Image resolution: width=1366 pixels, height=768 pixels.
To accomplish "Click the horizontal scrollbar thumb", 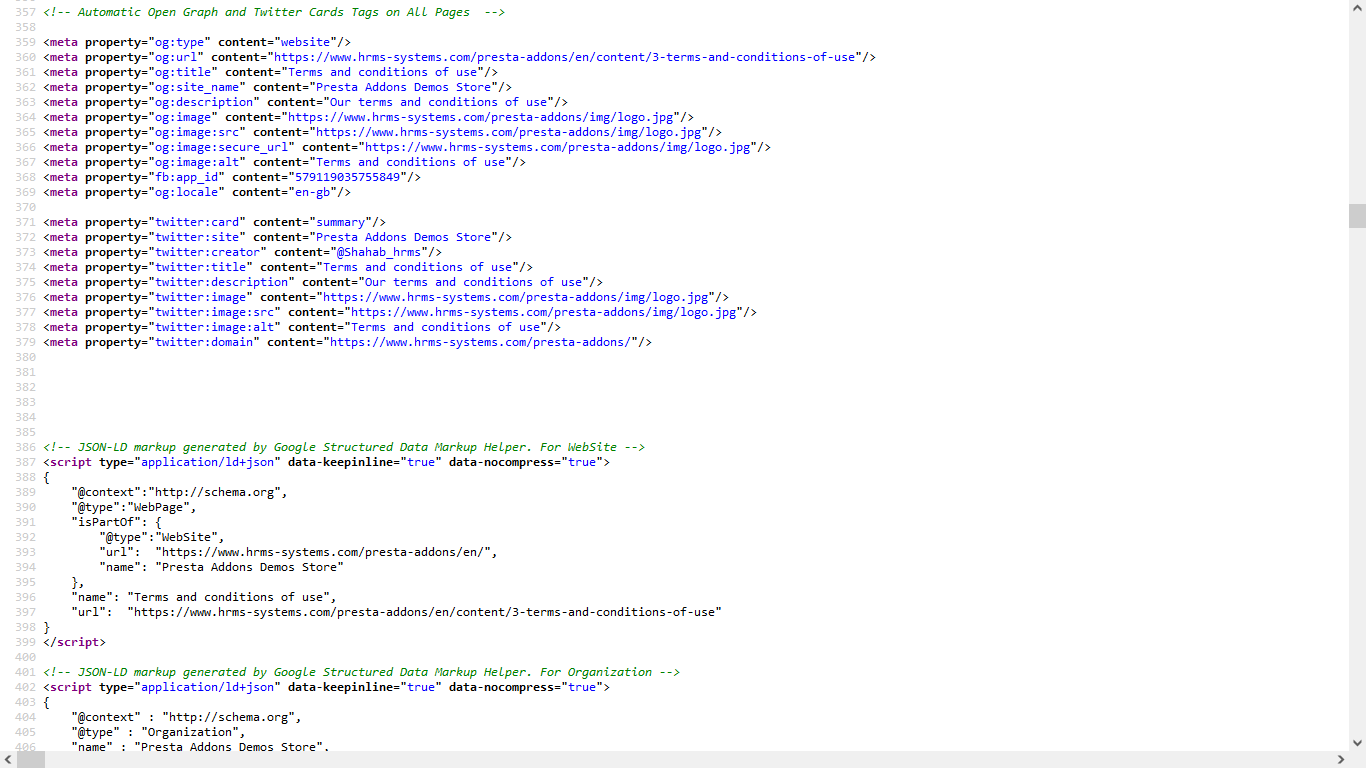I will coord(30,759).
